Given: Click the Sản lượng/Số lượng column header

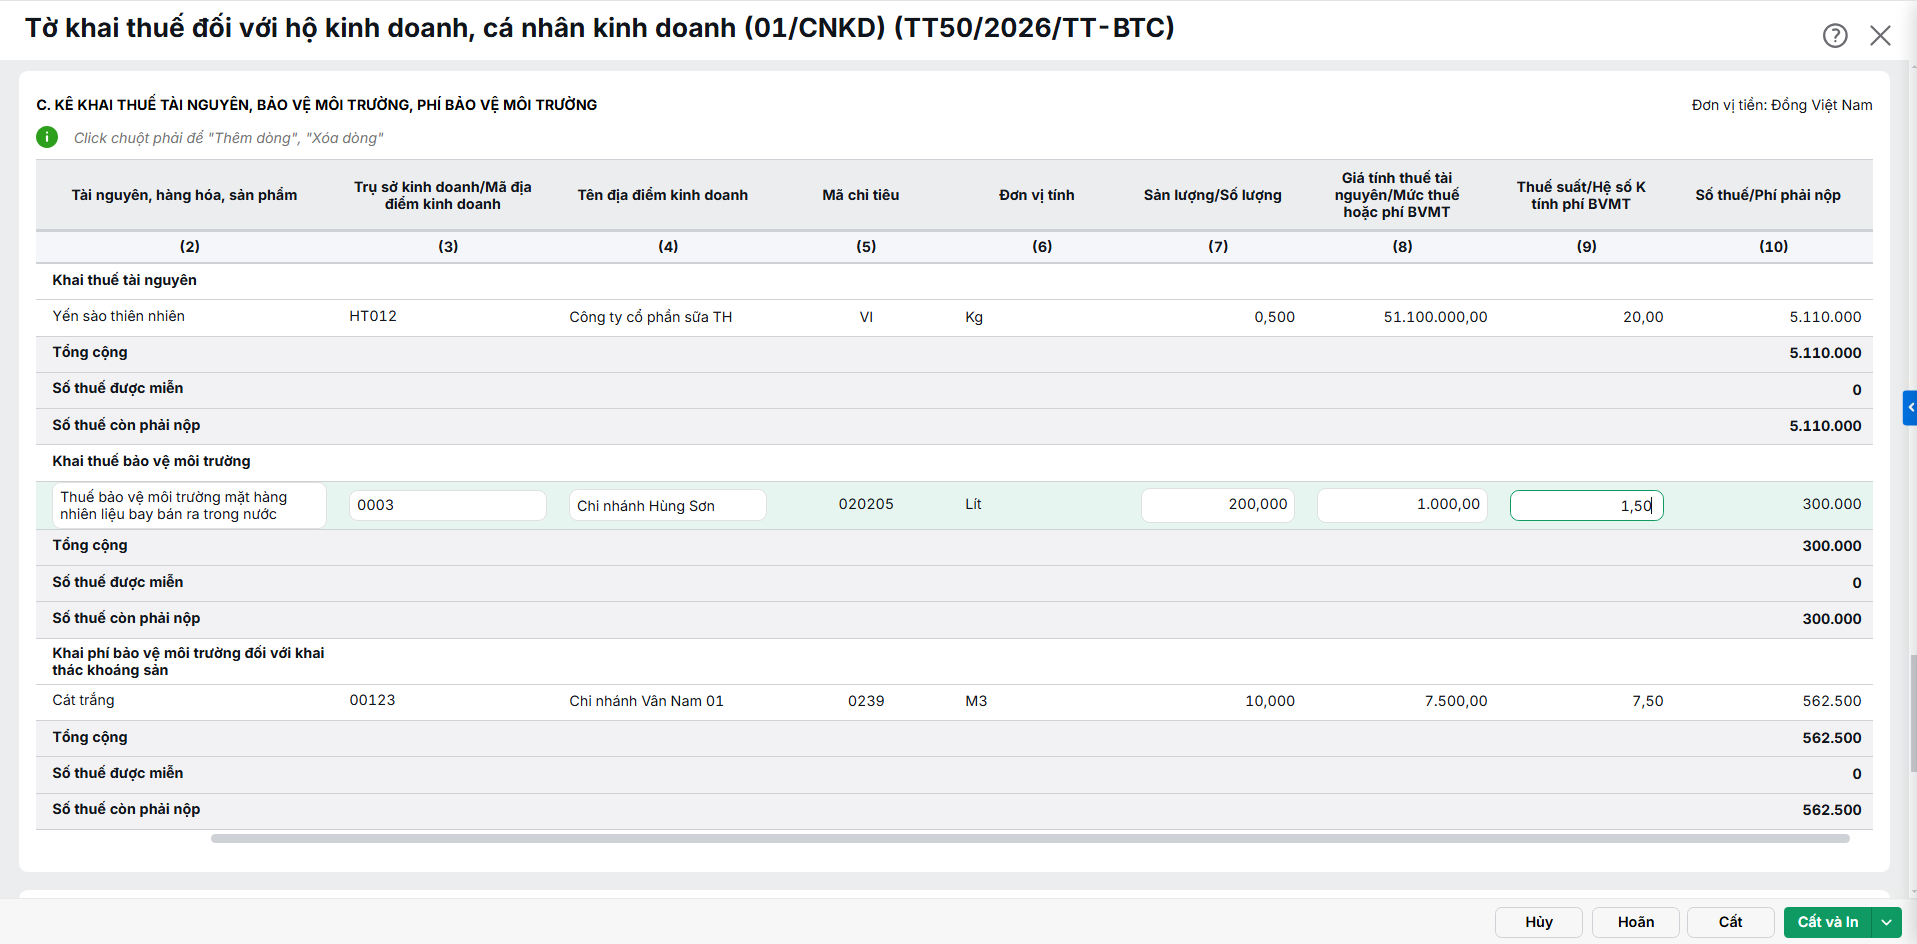Looking at the screenshot, I should [1212, 195].
